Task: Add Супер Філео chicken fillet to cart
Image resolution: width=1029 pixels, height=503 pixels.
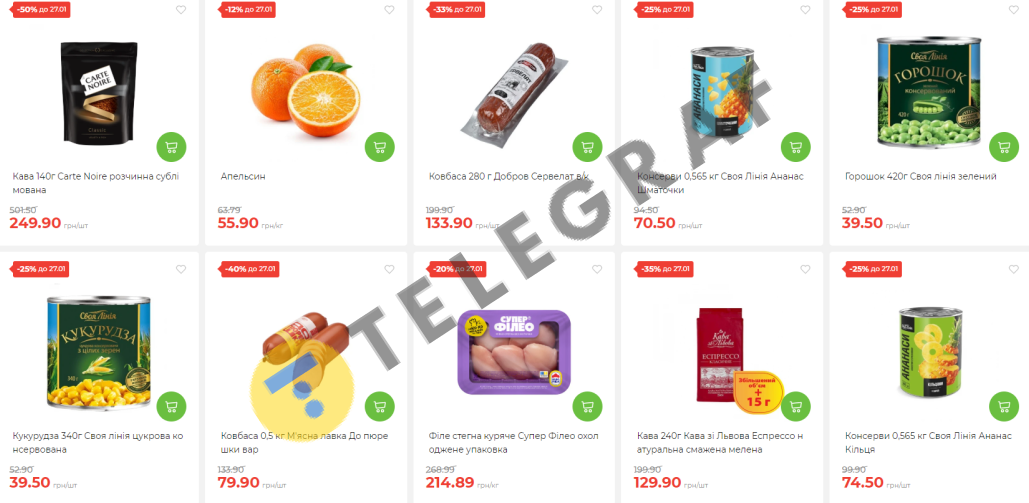Action: tap(587, 406)
